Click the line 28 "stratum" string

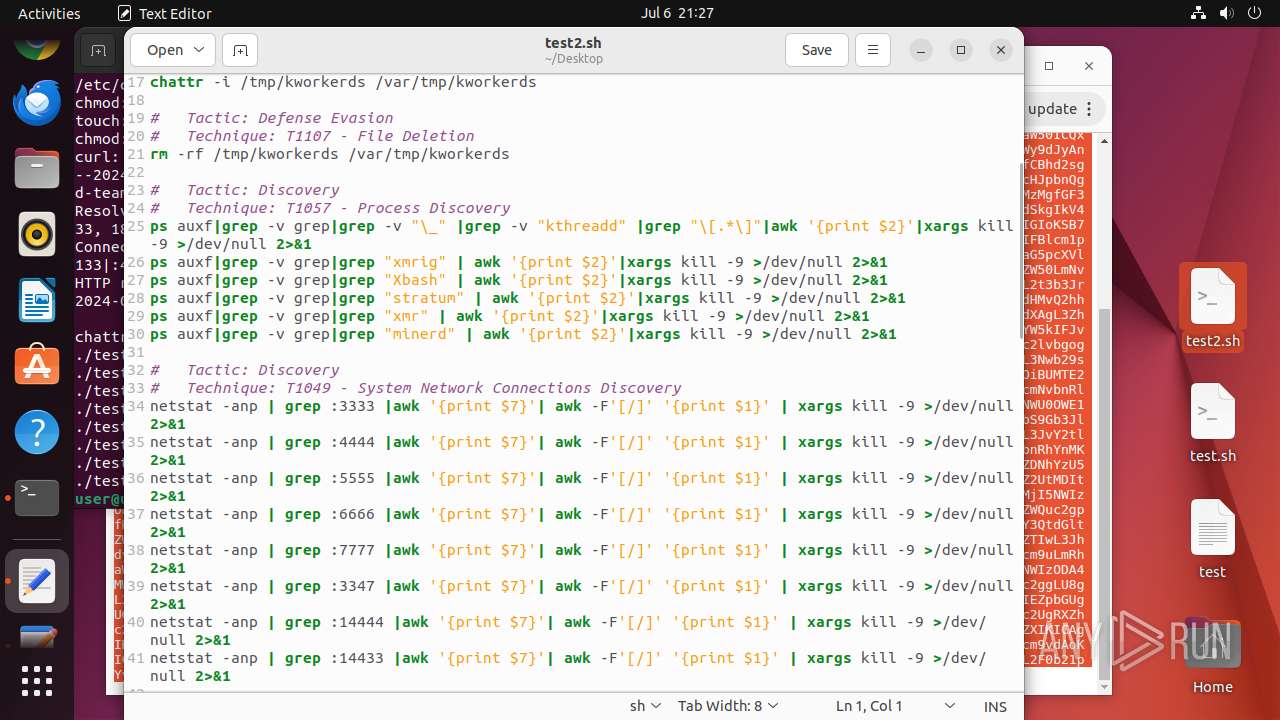(x=424, y=298)
